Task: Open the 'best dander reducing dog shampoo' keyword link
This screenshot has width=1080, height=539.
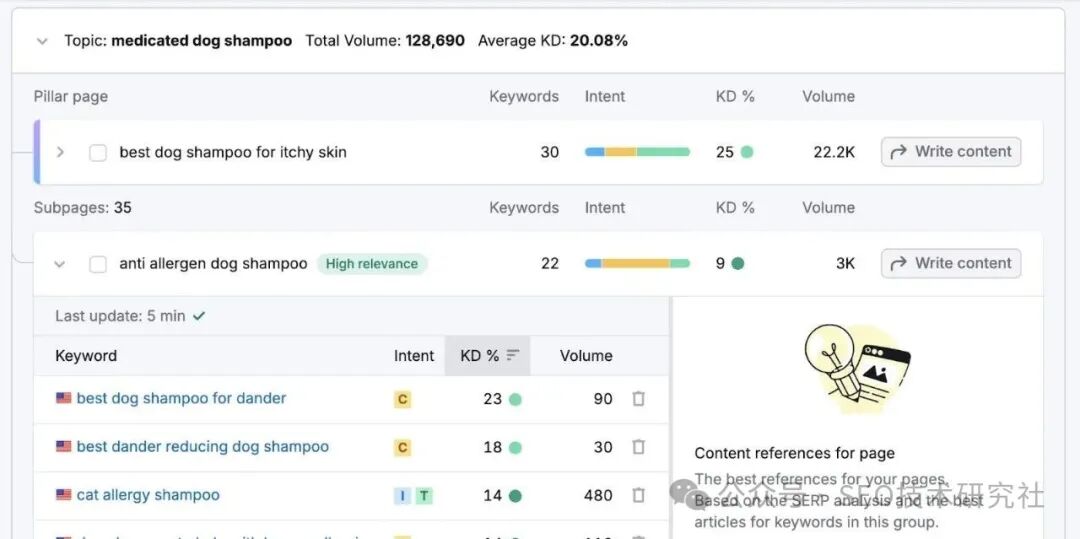Action: tap(202, 447)
